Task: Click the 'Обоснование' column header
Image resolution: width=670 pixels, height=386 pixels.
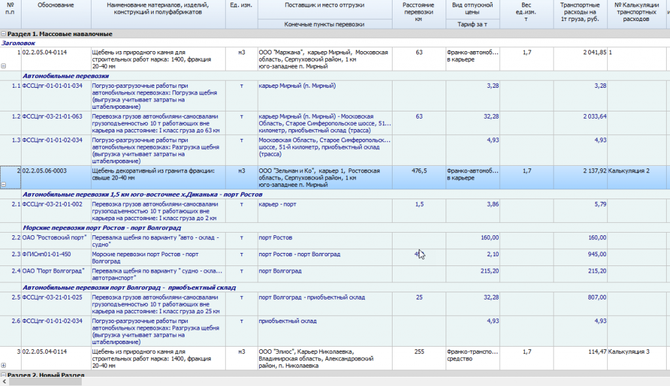Action: (x=56, y=14)
